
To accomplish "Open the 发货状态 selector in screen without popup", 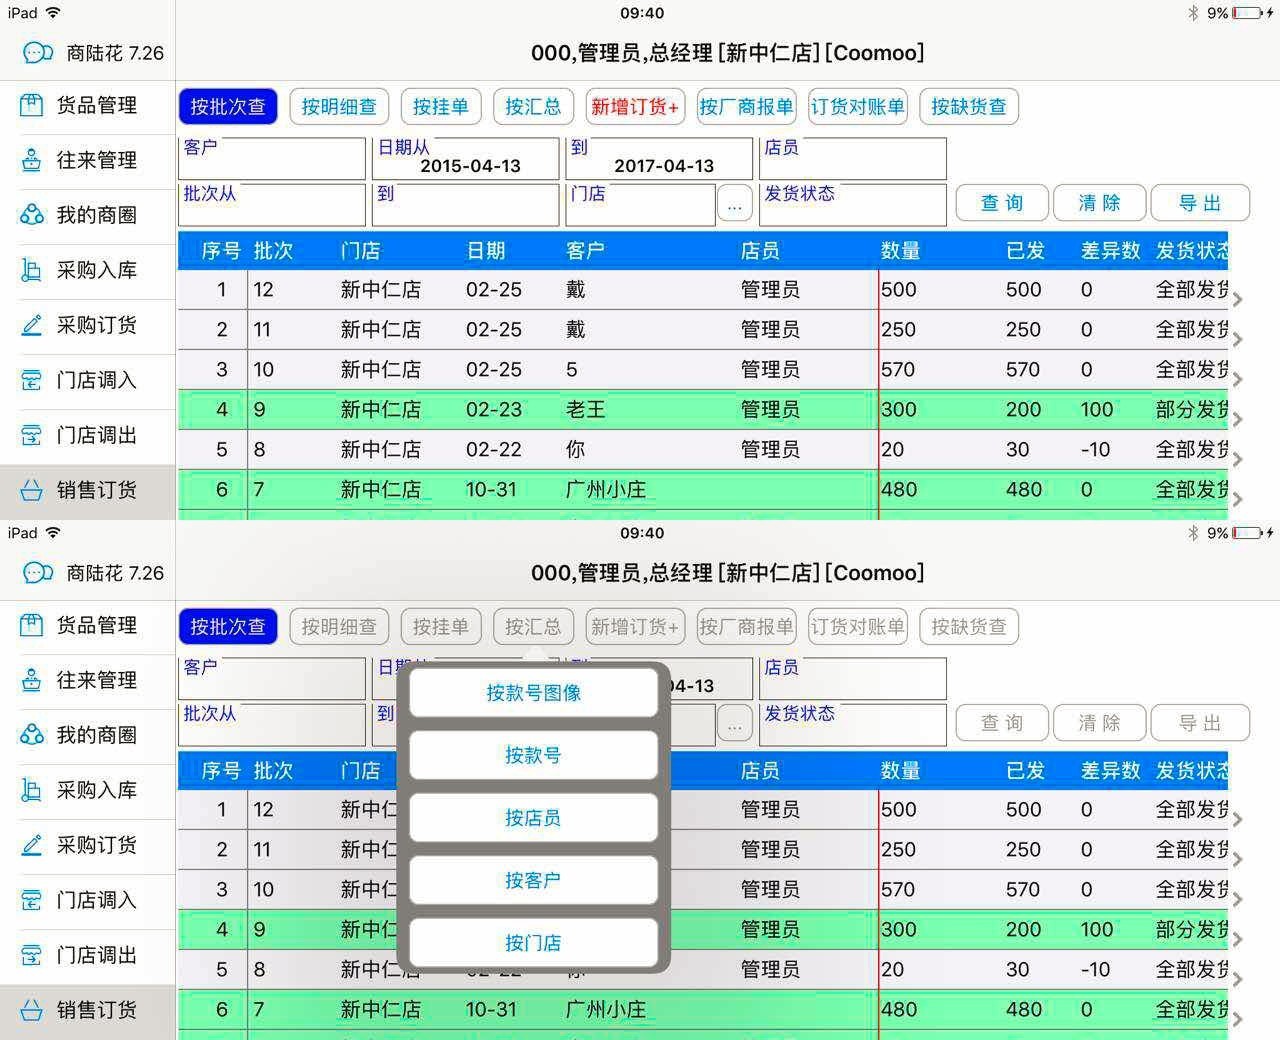I will (852, 204).
